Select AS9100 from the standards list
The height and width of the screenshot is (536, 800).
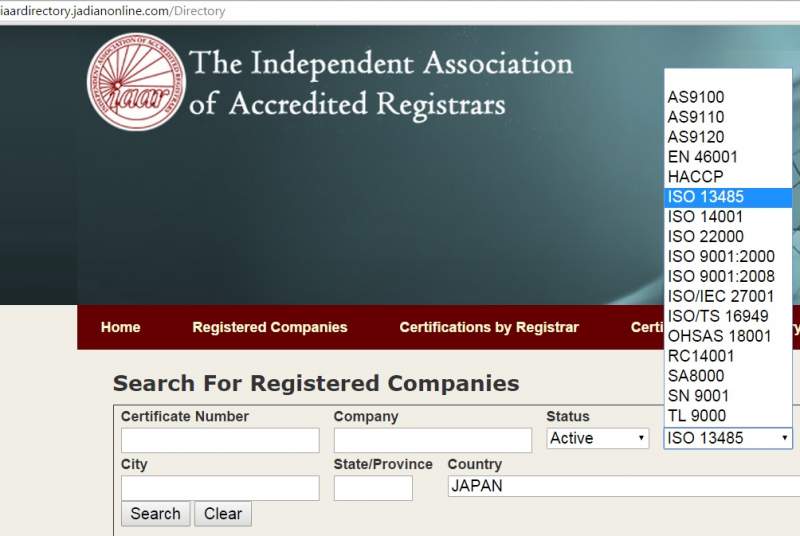(728, 97)
